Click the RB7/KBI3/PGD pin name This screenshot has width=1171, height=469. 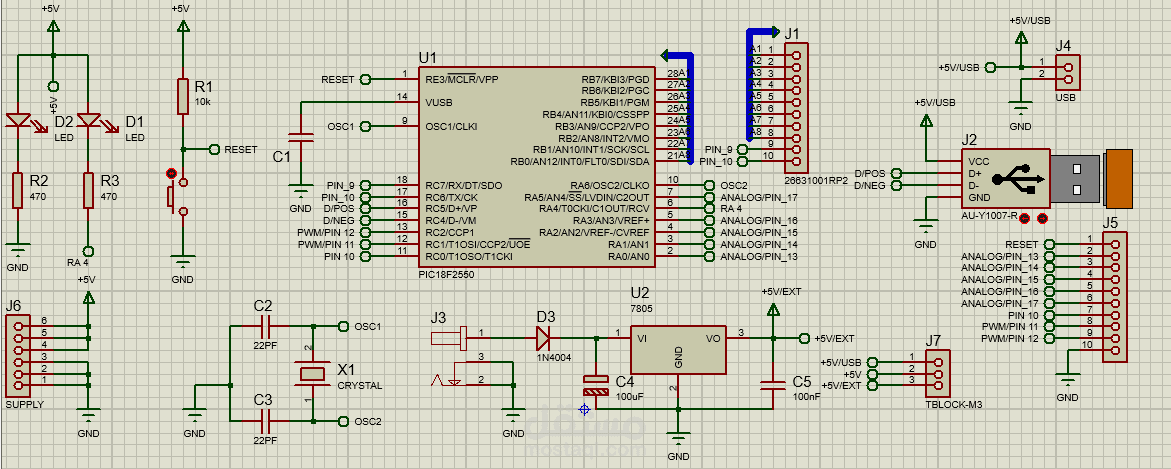point(615,78)
